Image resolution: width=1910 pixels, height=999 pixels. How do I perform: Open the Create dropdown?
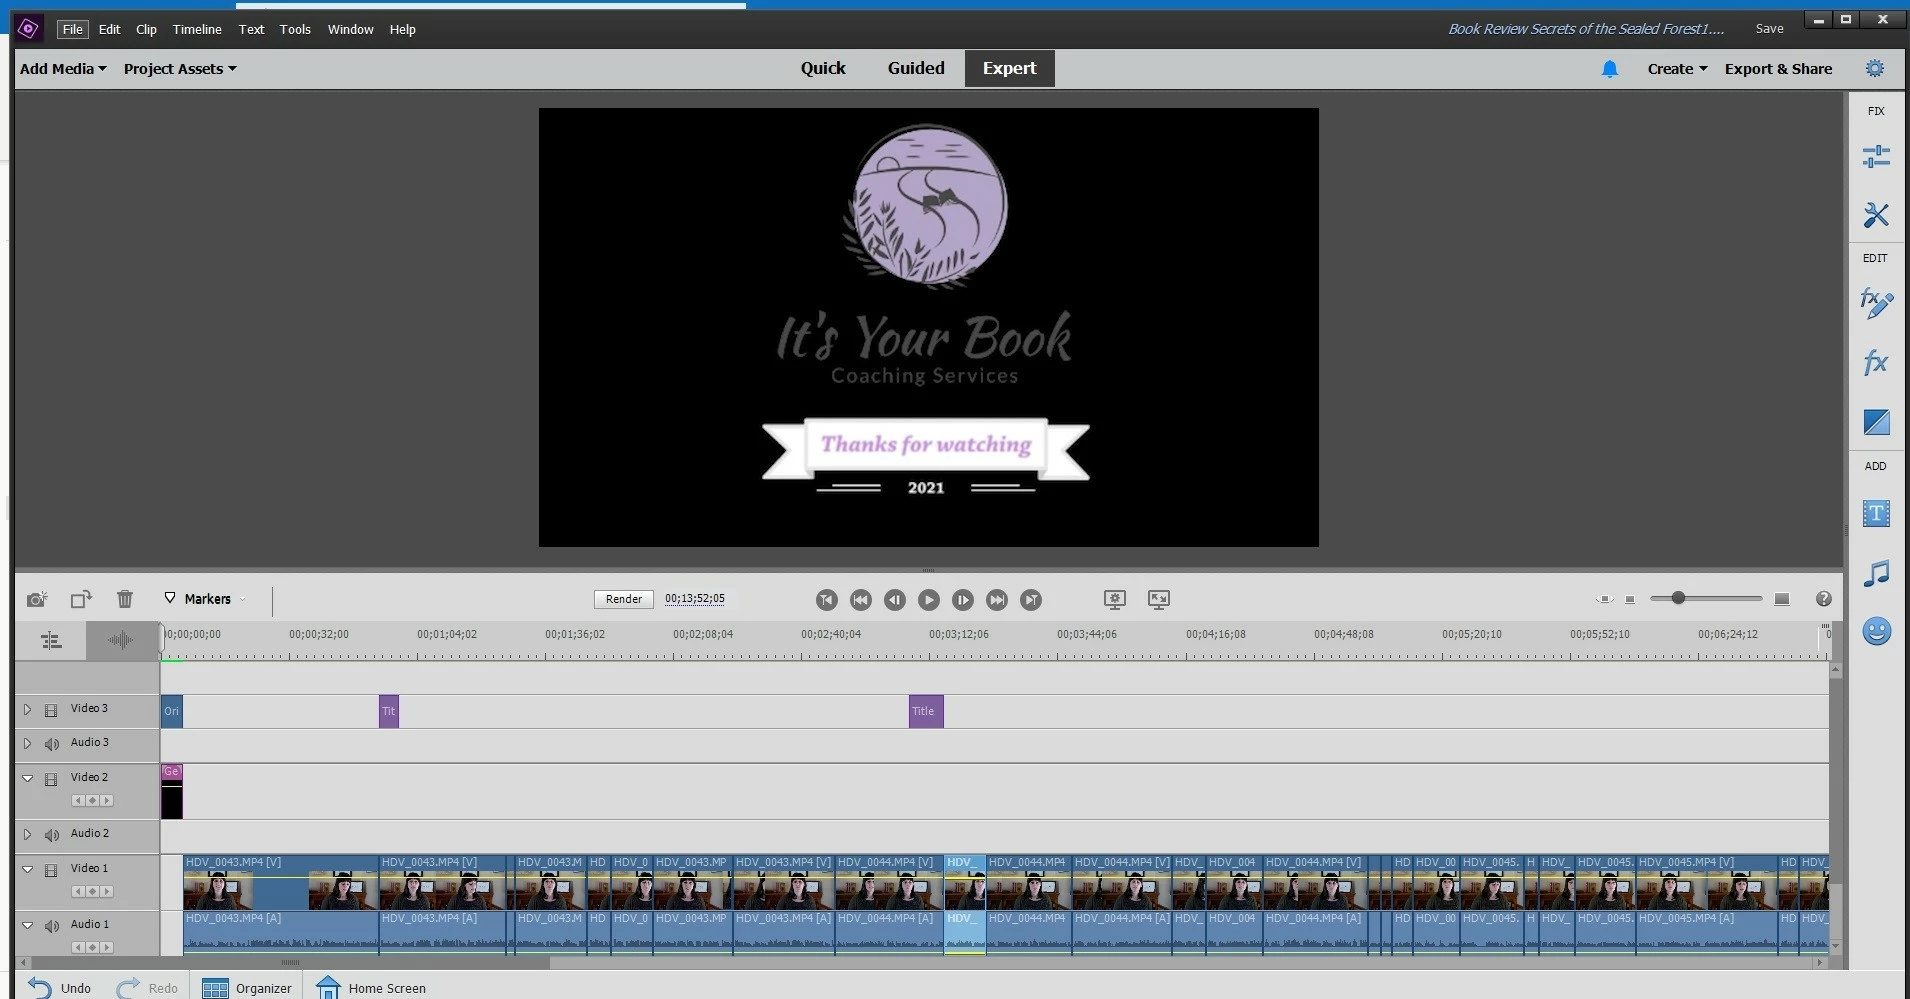pyautogui.click(x=1677, y=69)
